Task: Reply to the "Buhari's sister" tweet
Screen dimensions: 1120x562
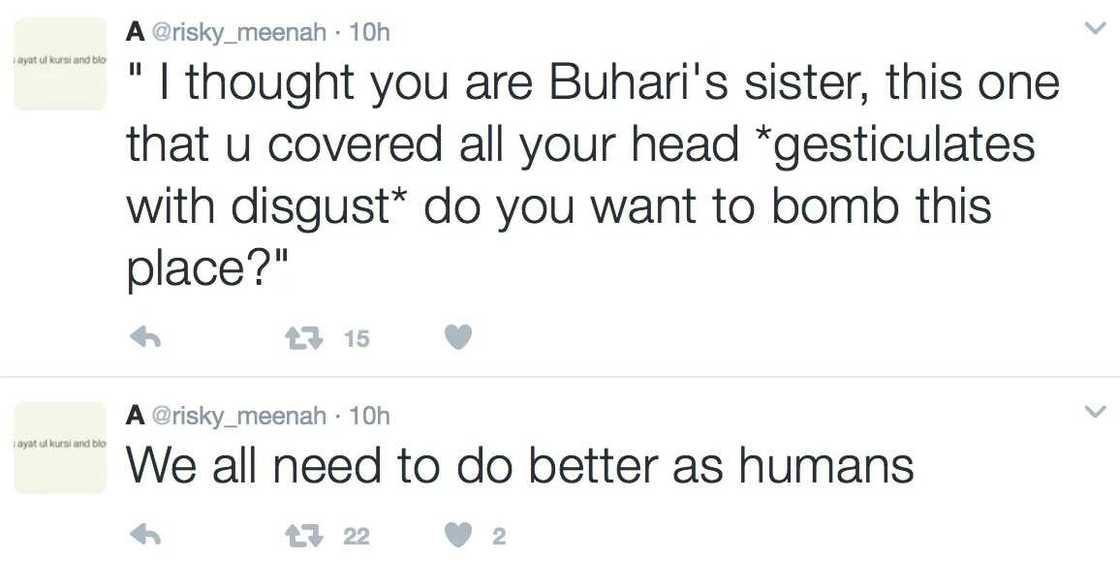Action: point(147,339)
